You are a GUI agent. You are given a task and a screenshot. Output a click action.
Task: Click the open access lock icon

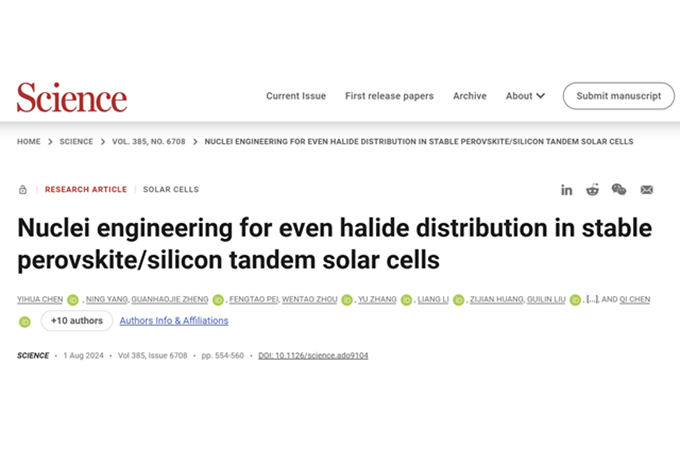(23, 189)
